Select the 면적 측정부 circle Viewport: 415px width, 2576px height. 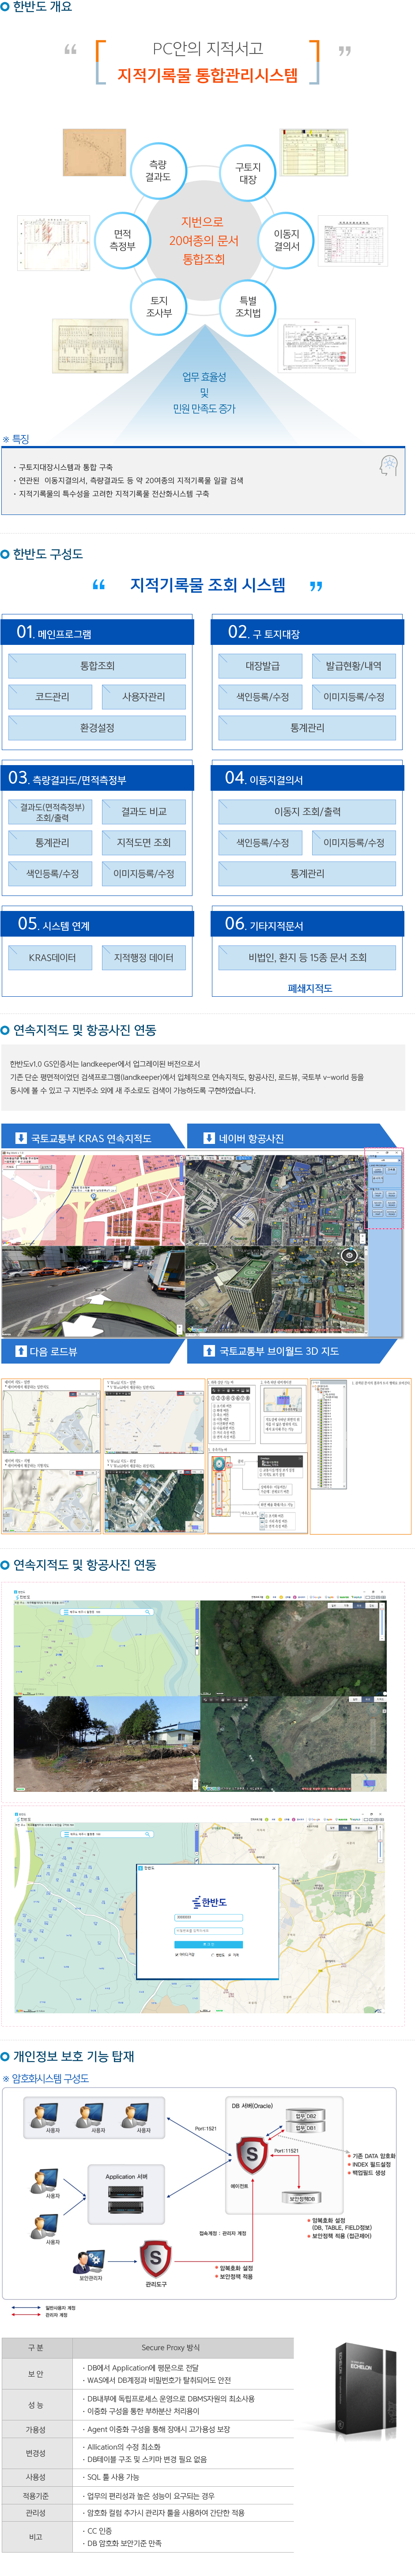pos(122,240)
